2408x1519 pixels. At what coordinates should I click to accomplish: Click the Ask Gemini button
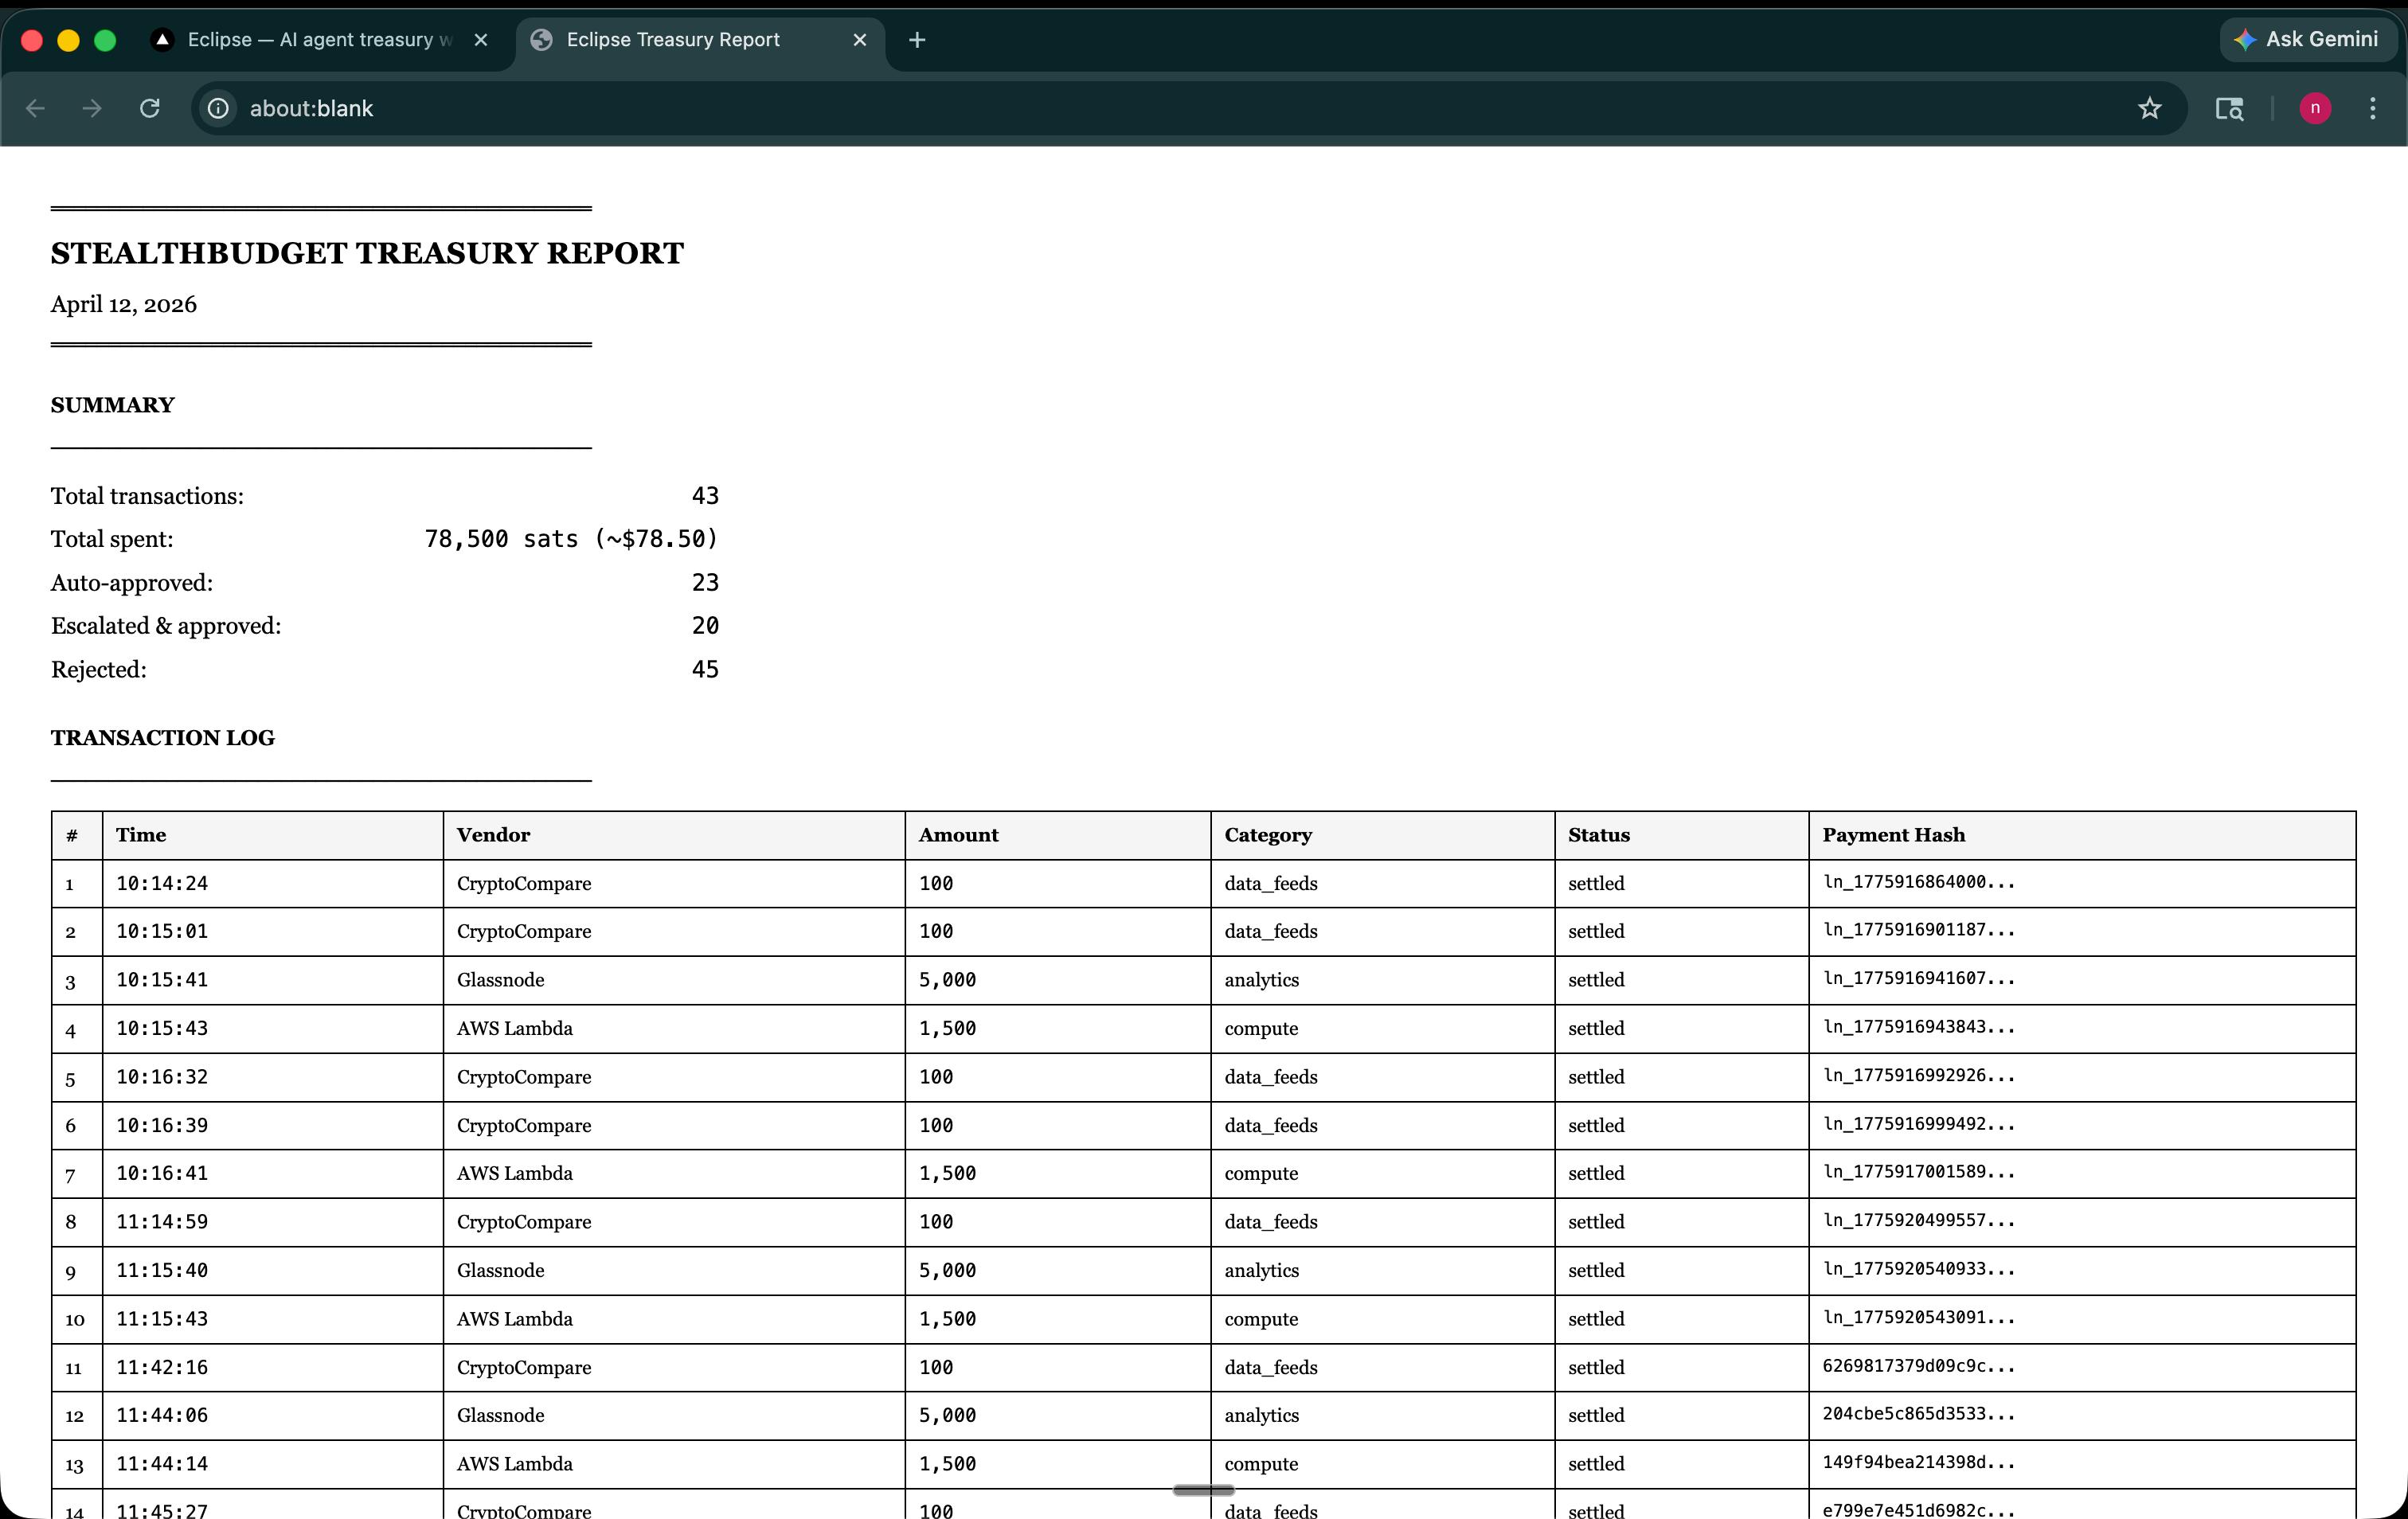pos(2307,40)
